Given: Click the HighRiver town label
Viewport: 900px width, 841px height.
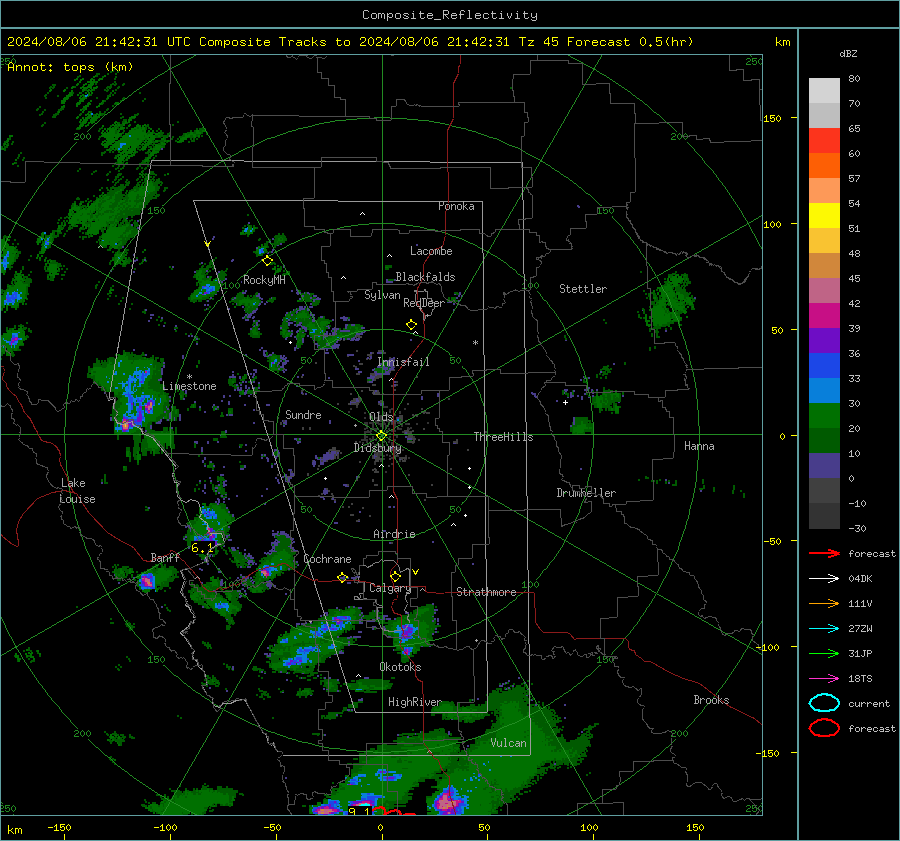Looking at the screenshot, I should pos(414,702).
